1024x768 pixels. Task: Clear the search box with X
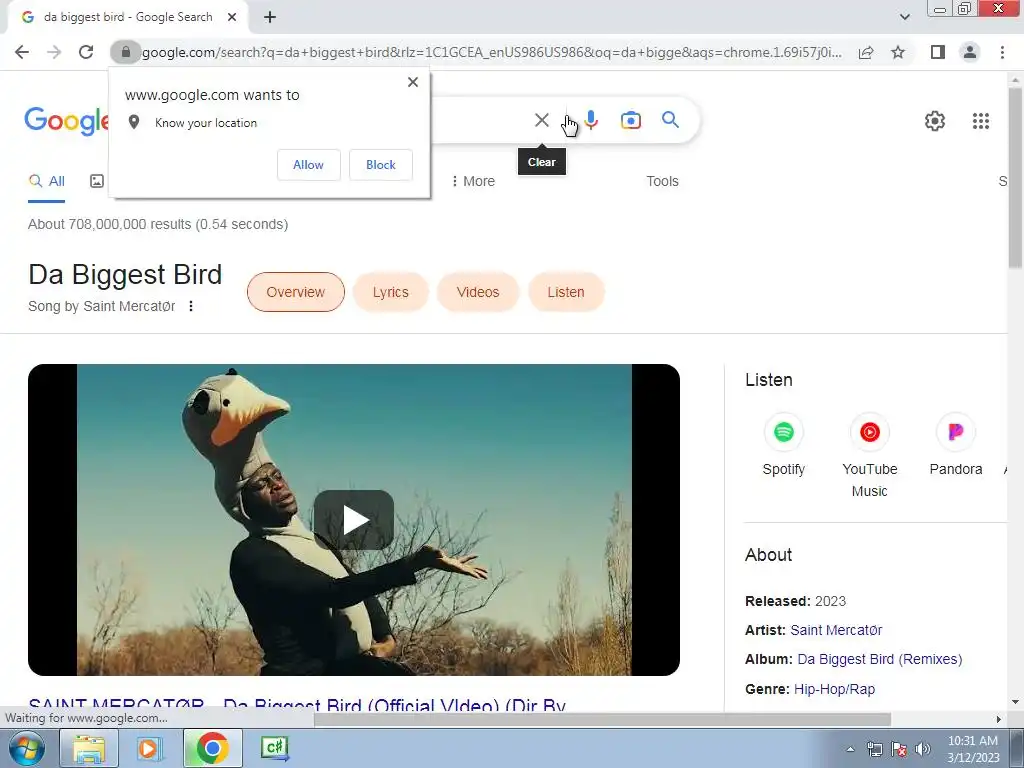(x=541, y=120)
